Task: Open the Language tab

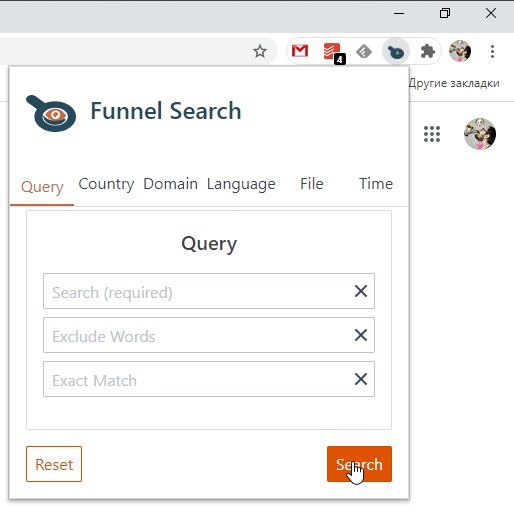Action: point(241,184)
